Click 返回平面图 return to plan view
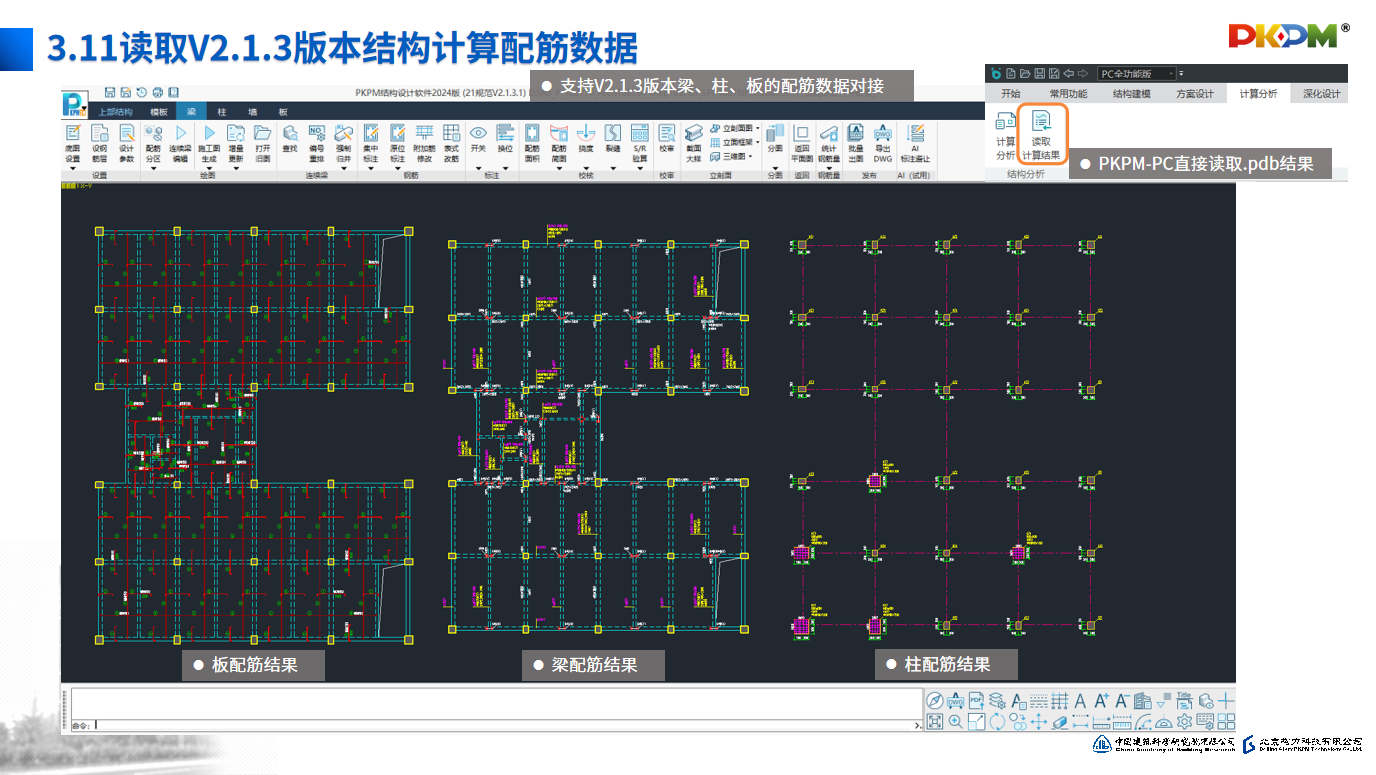 coord(802,143)
